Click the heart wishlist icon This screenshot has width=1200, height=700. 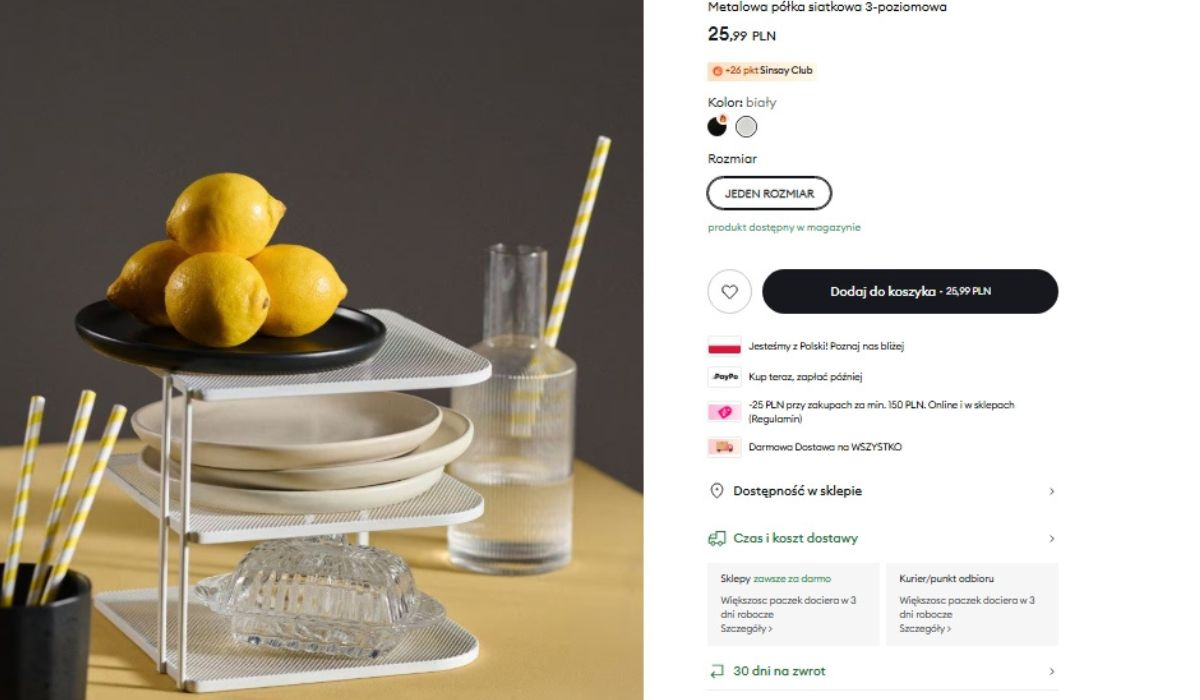tap(729, 291)
